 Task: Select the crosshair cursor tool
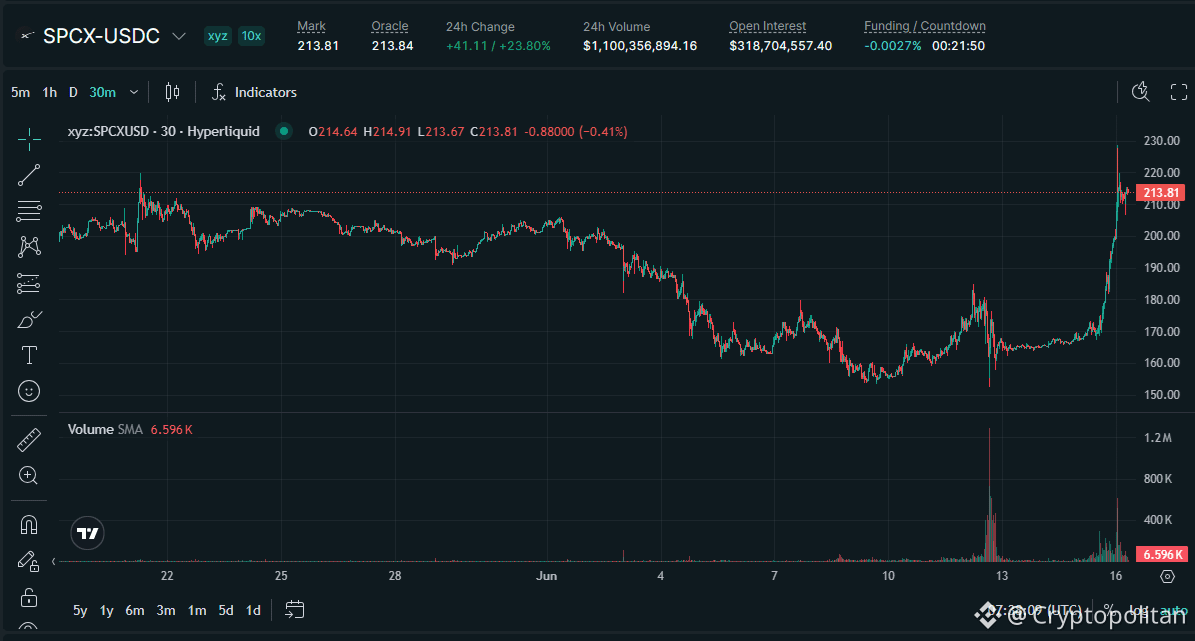point(29,139)
